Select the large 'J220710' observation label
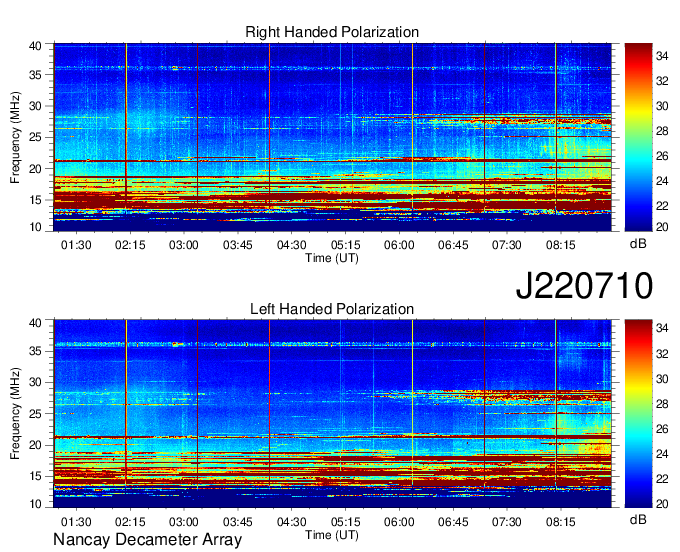 click(x=584, y=285)
